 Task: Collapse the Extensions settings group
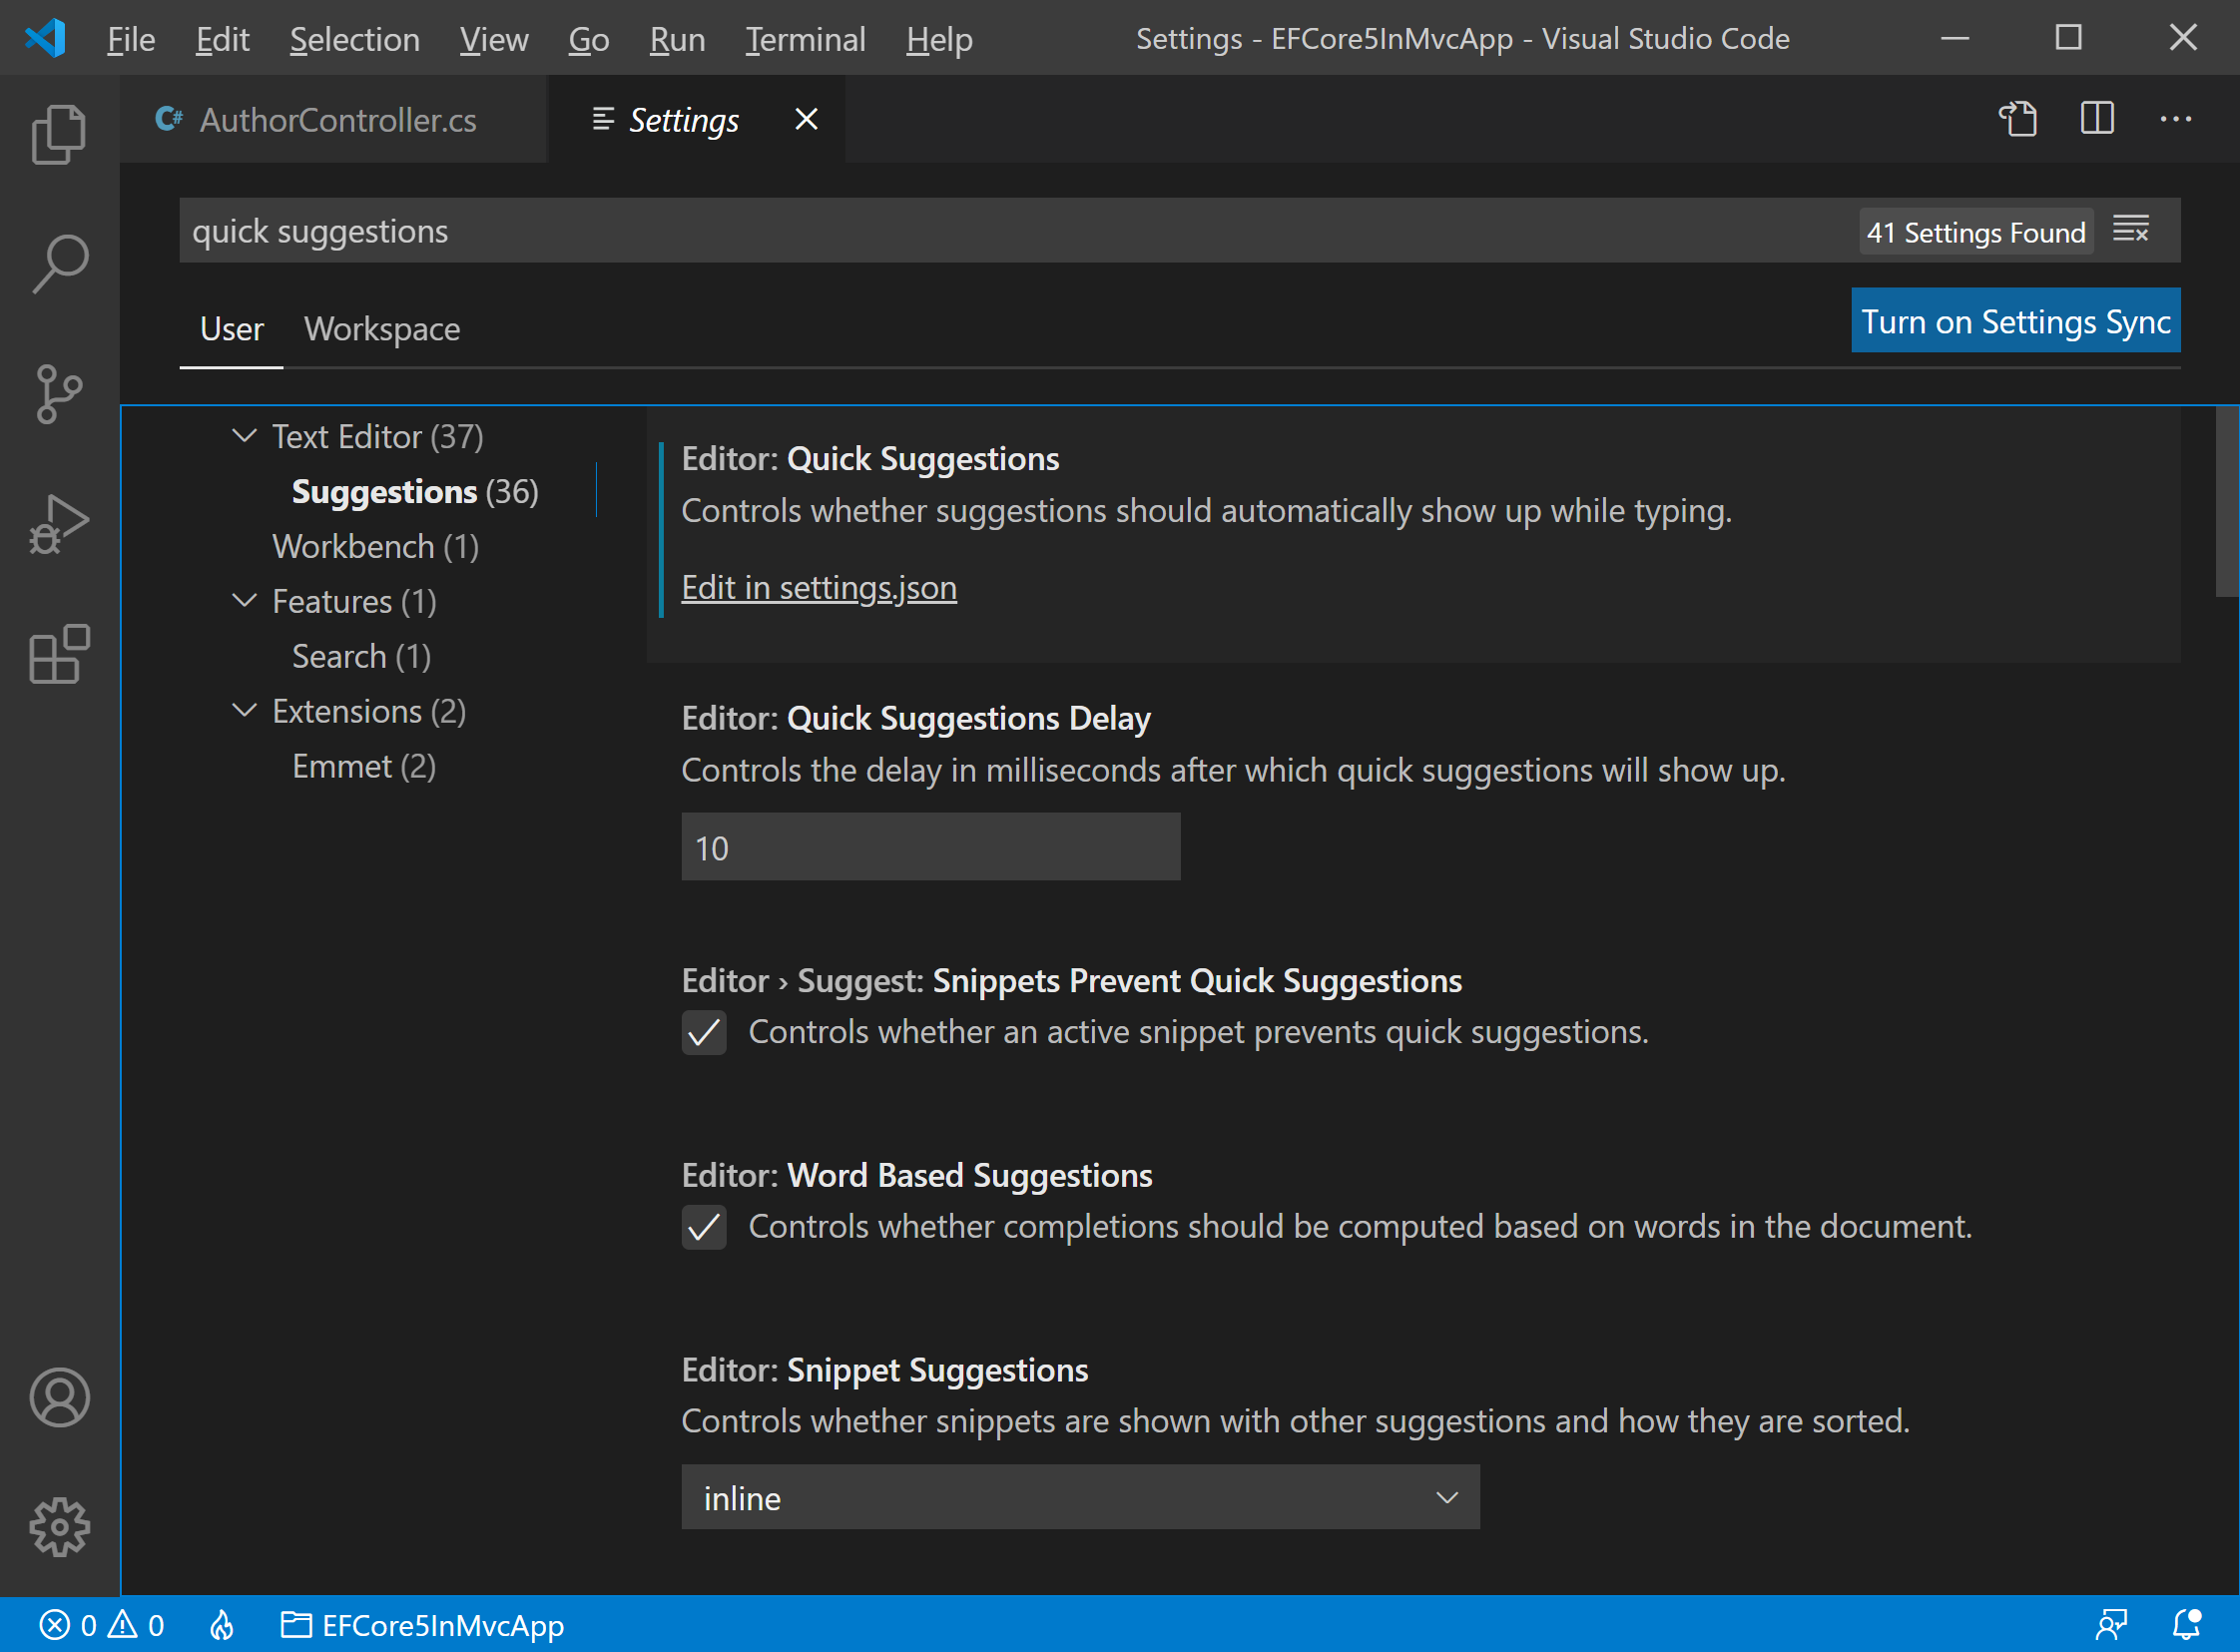[x=244, y=711]
